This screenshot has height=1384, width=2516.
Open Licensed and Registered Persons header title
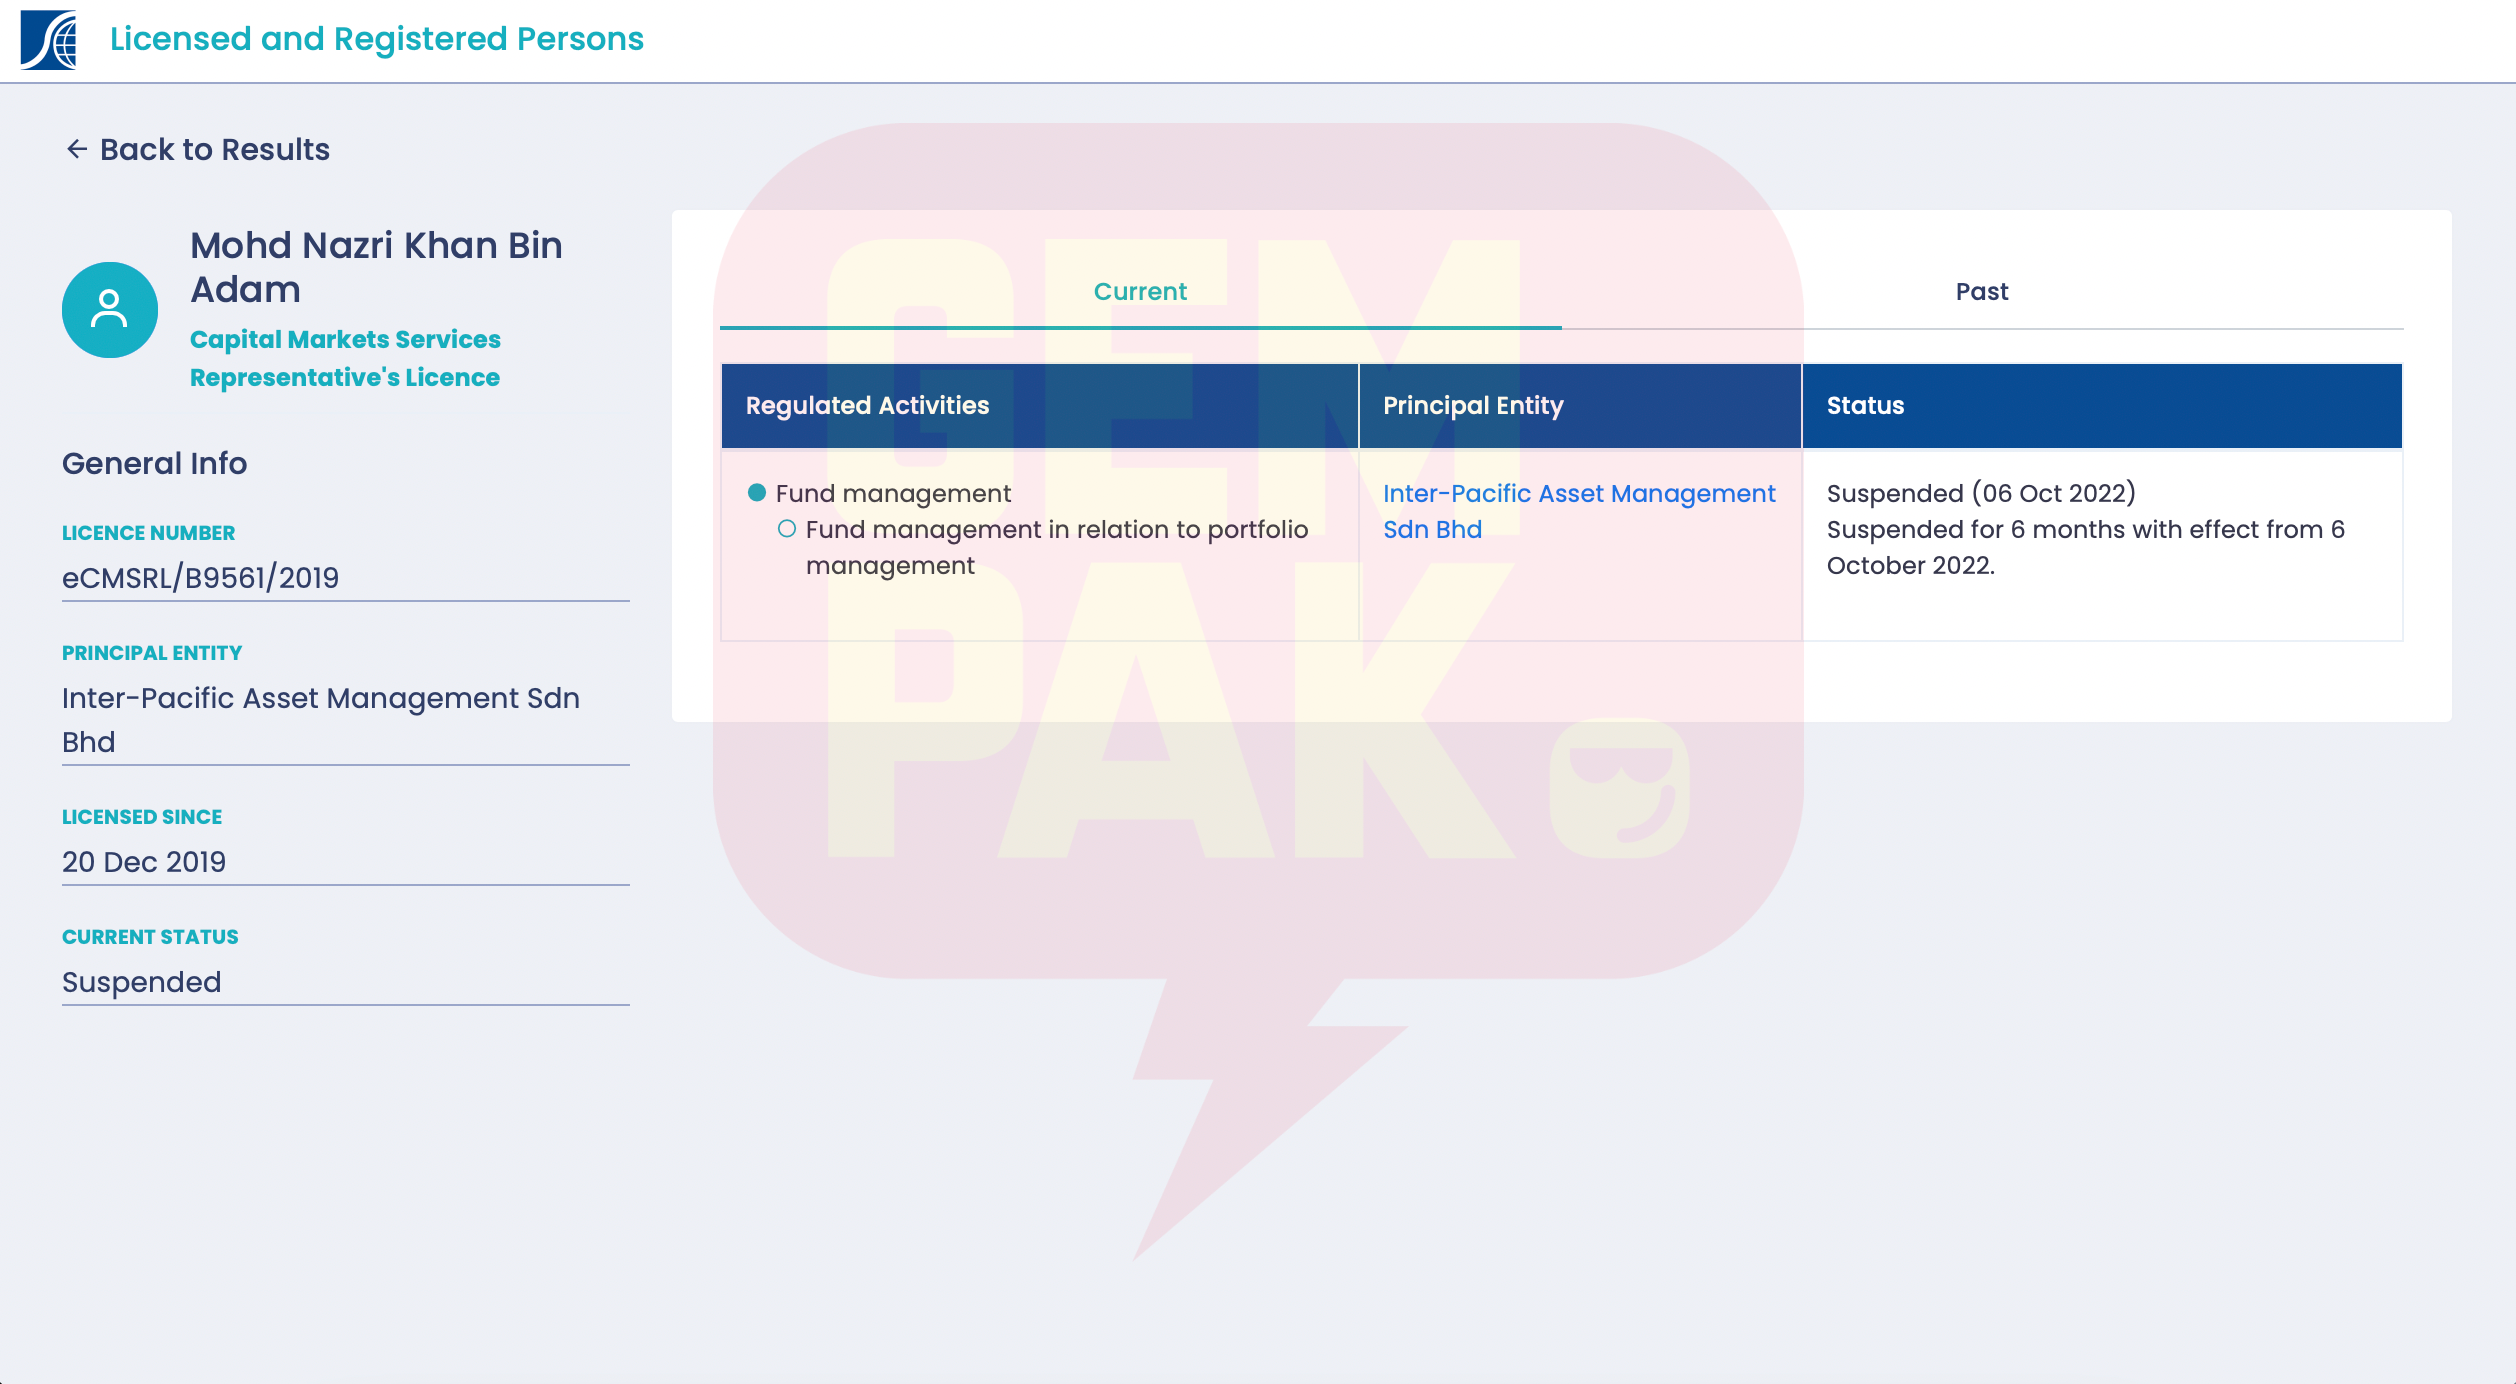377,38
